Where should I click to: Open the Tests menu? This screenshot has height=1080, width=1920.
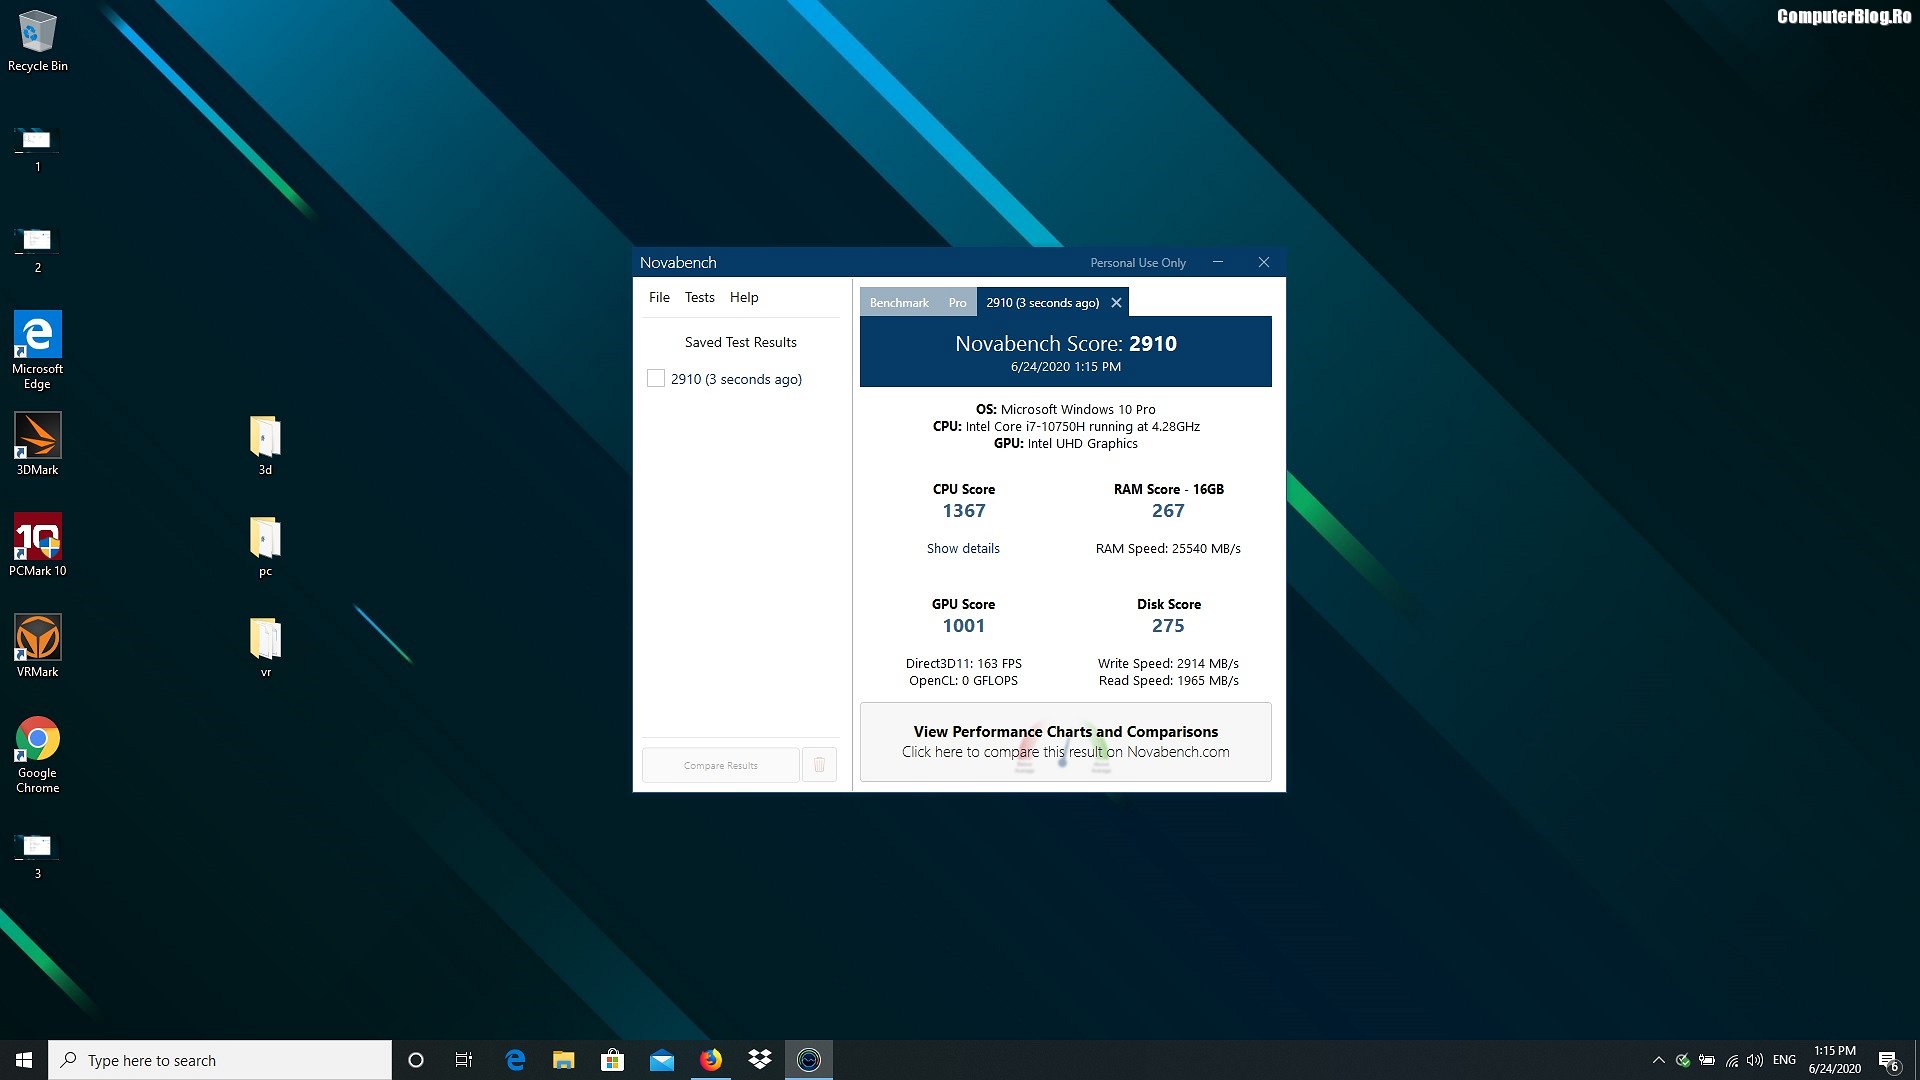coord(699,297)
